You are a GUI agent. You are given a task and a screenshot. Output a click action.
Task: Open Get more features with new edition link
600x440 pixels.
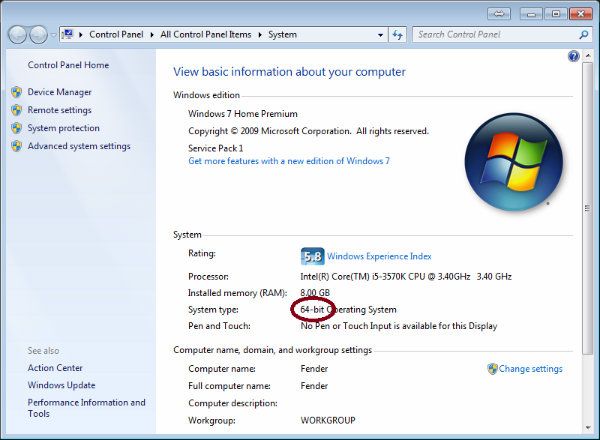tap(289, 161)
